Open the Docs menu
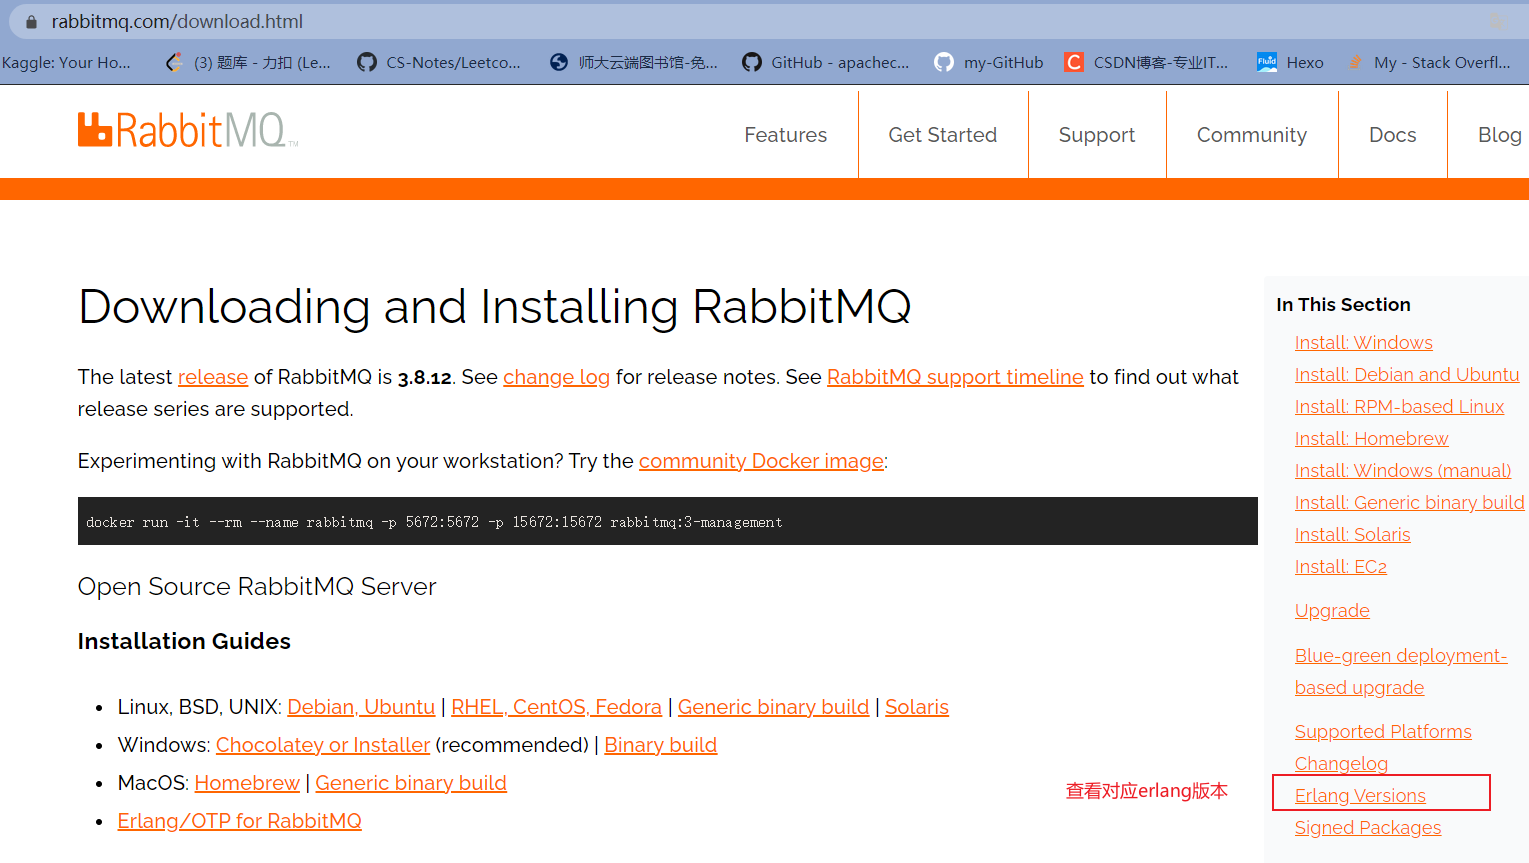Viewport: 1529px width, 863px height. pos(1393,135)
